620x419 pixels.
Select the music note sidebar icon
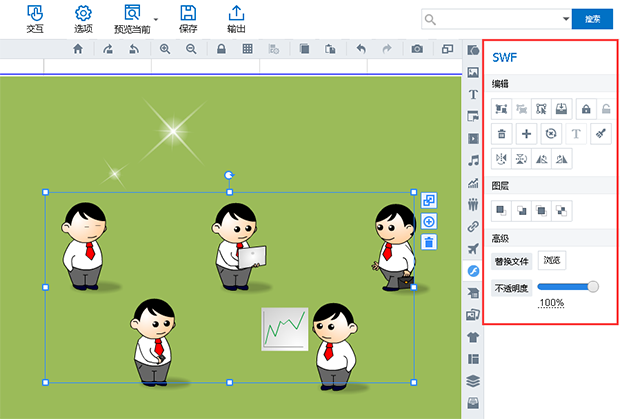tap(473, 160)
